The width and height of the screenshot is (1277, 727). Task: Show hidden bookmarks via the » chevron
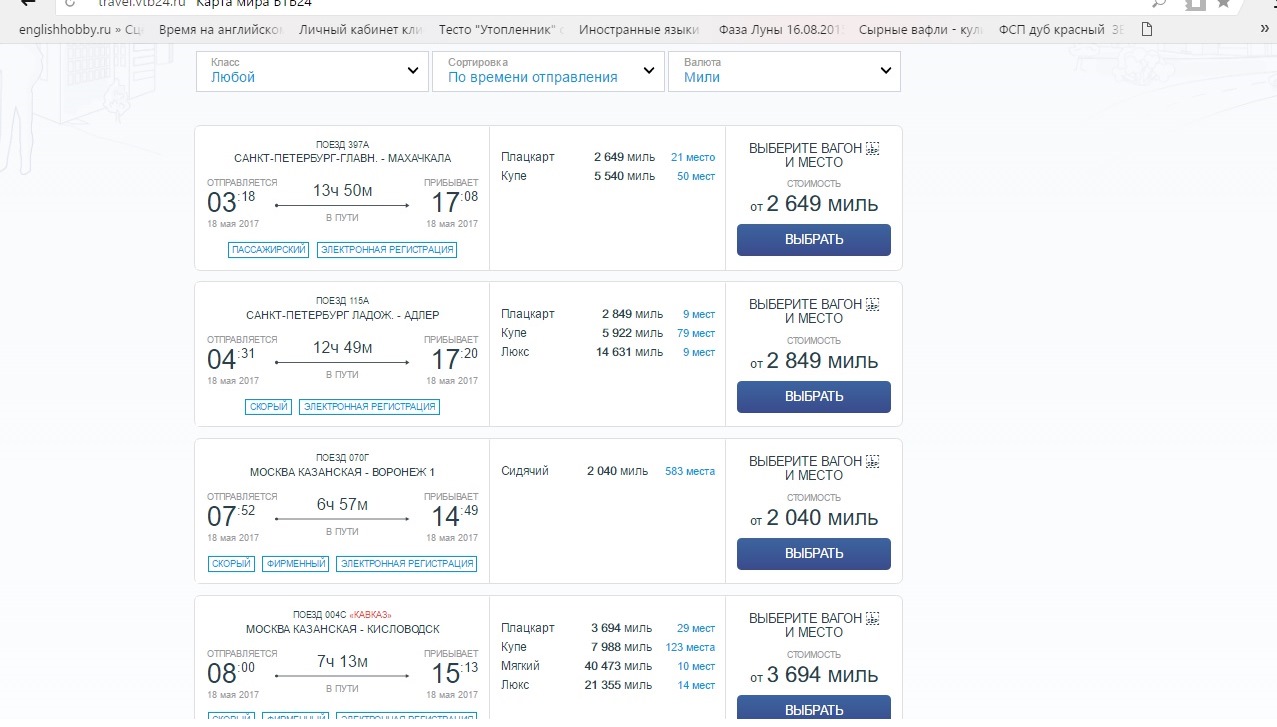point(1264,29)
